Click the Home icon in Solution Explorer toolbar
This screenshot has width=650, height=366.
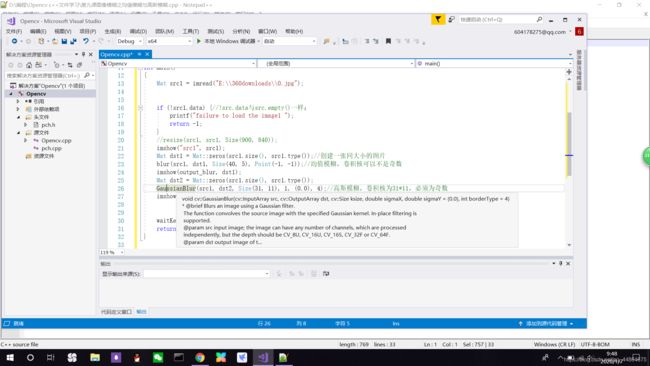[x=29, y=65]
